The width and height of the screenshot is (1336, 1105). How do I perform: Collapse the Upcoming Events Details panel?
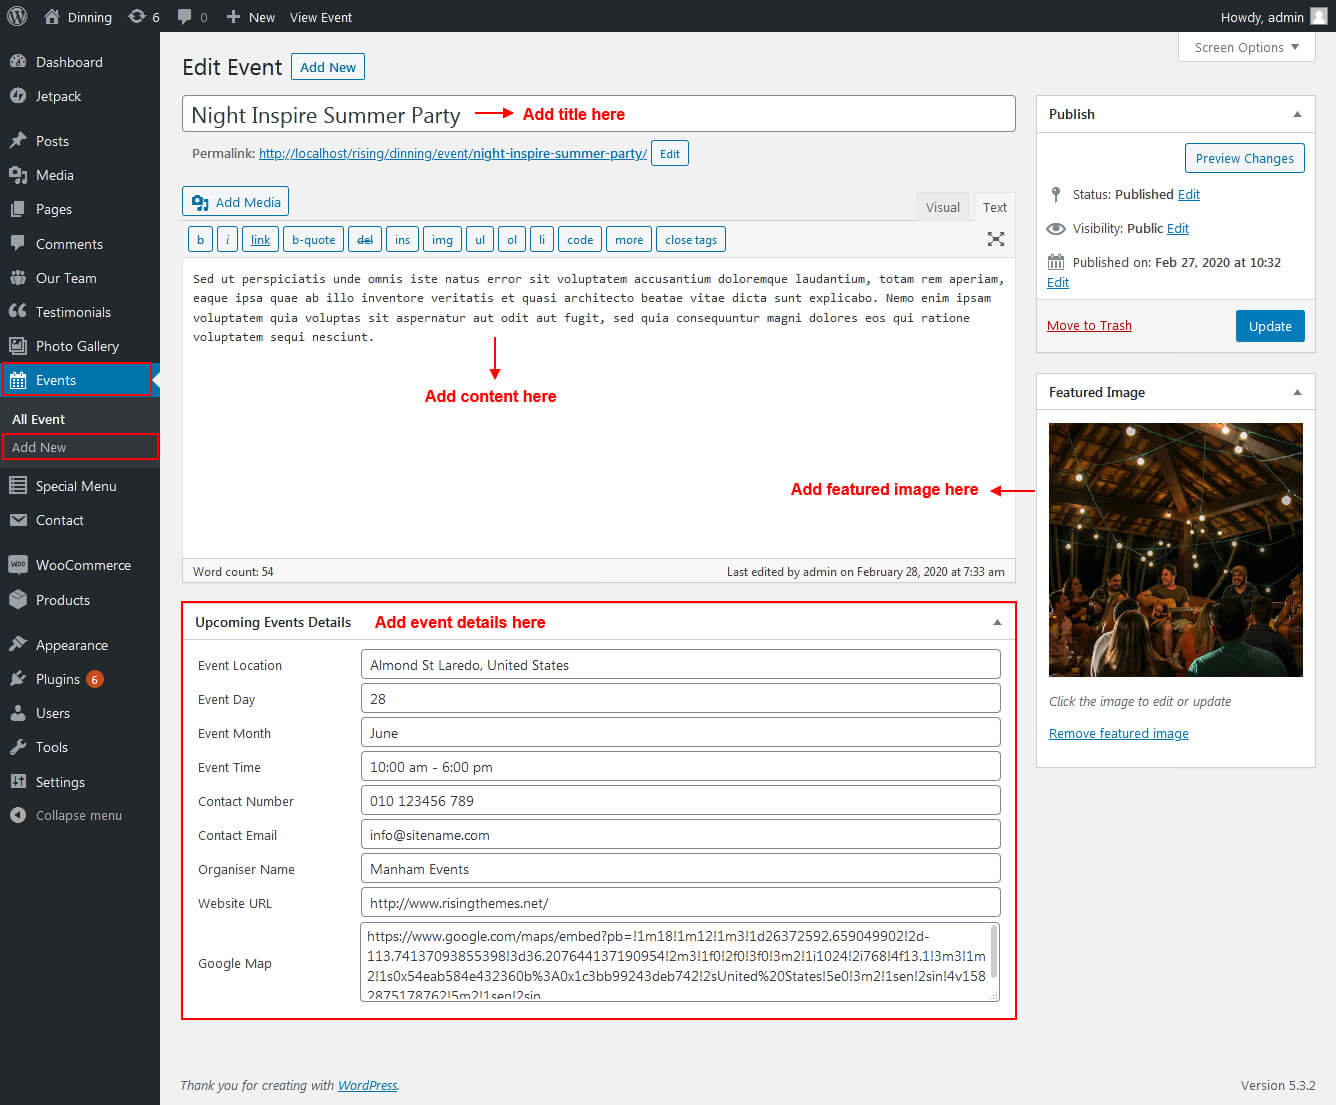[x=996, y=622]
